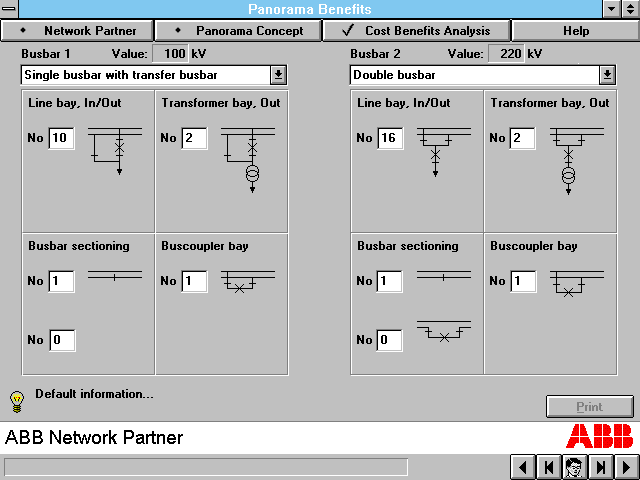Click the progress bar at bottom

206,467
